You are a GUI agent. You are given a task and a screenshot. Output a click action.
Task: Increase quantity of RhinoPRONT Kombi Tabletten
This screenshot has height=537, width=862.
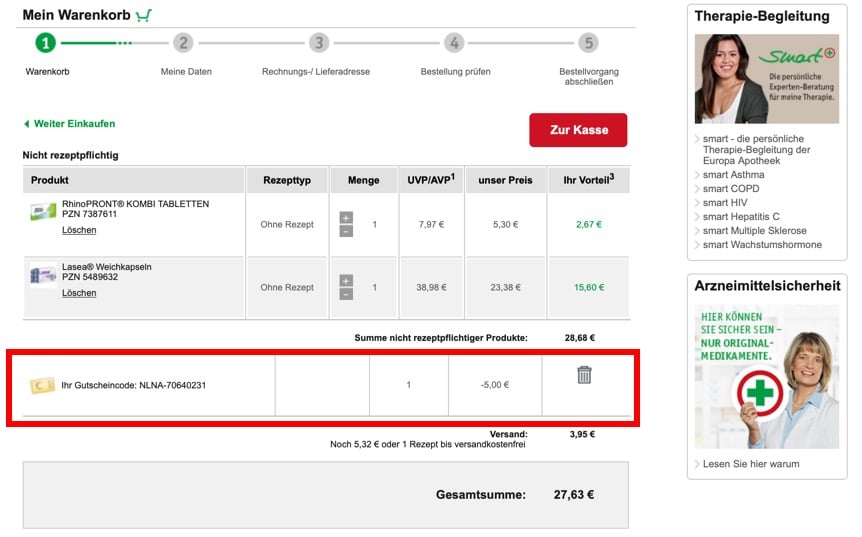tap(346, 218)
